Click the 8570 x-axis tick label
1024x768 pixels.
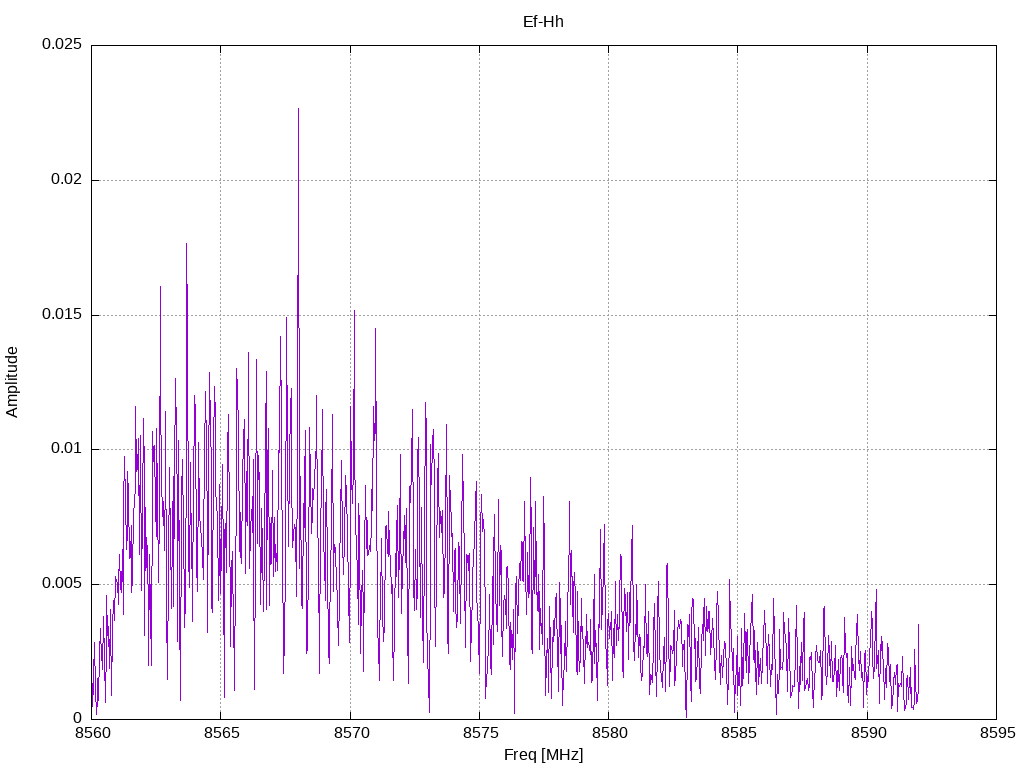pos(351,733)
